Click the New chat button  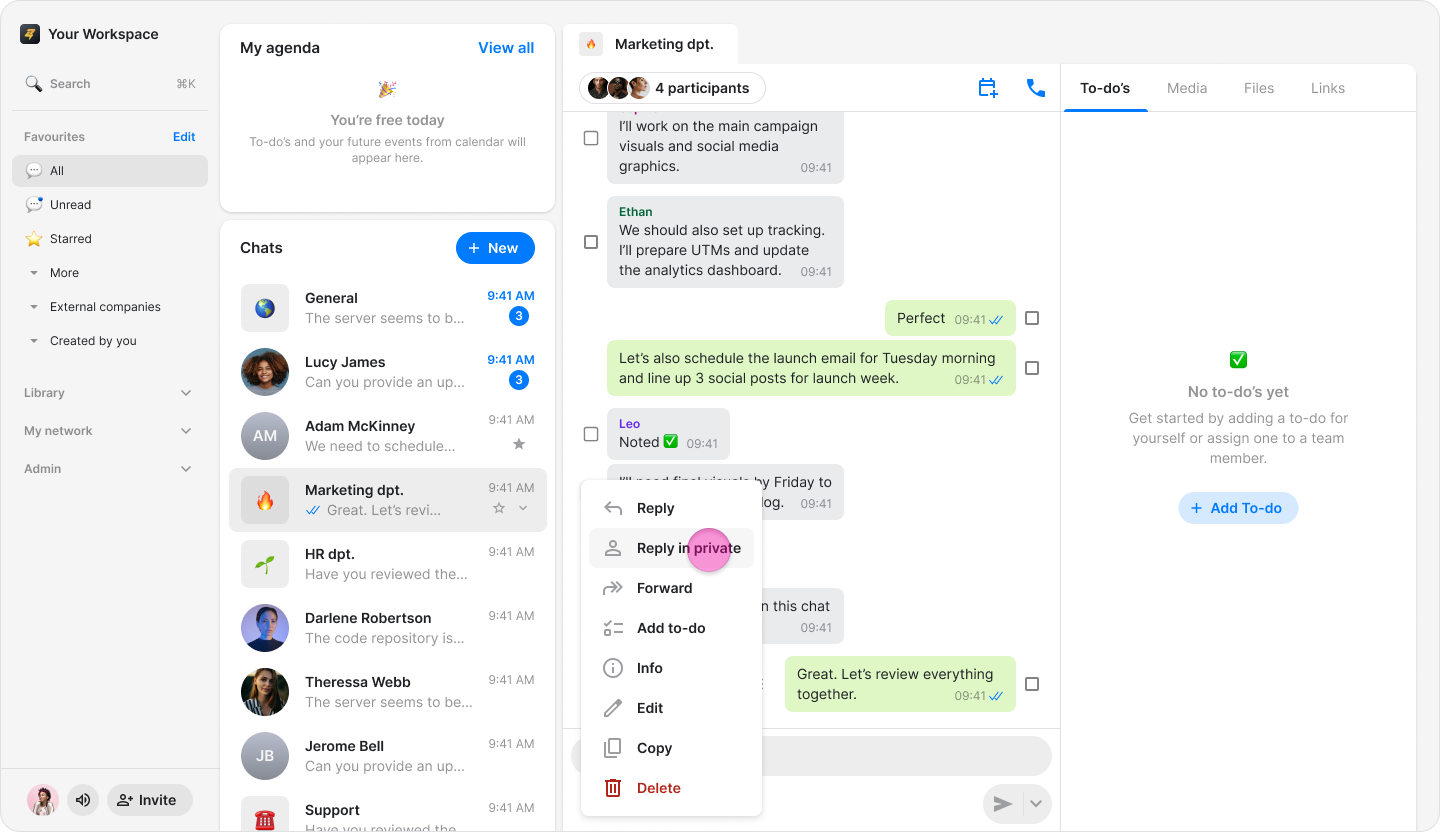pyautogui.click(x=495, y=248)
